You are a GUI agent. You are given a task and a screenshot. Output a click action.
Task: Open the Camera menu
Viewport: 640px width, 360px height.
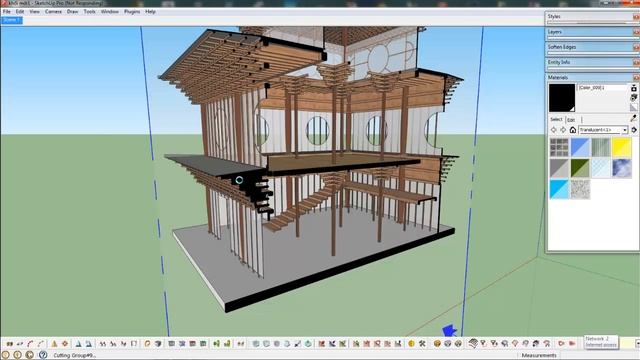[53, 12]
